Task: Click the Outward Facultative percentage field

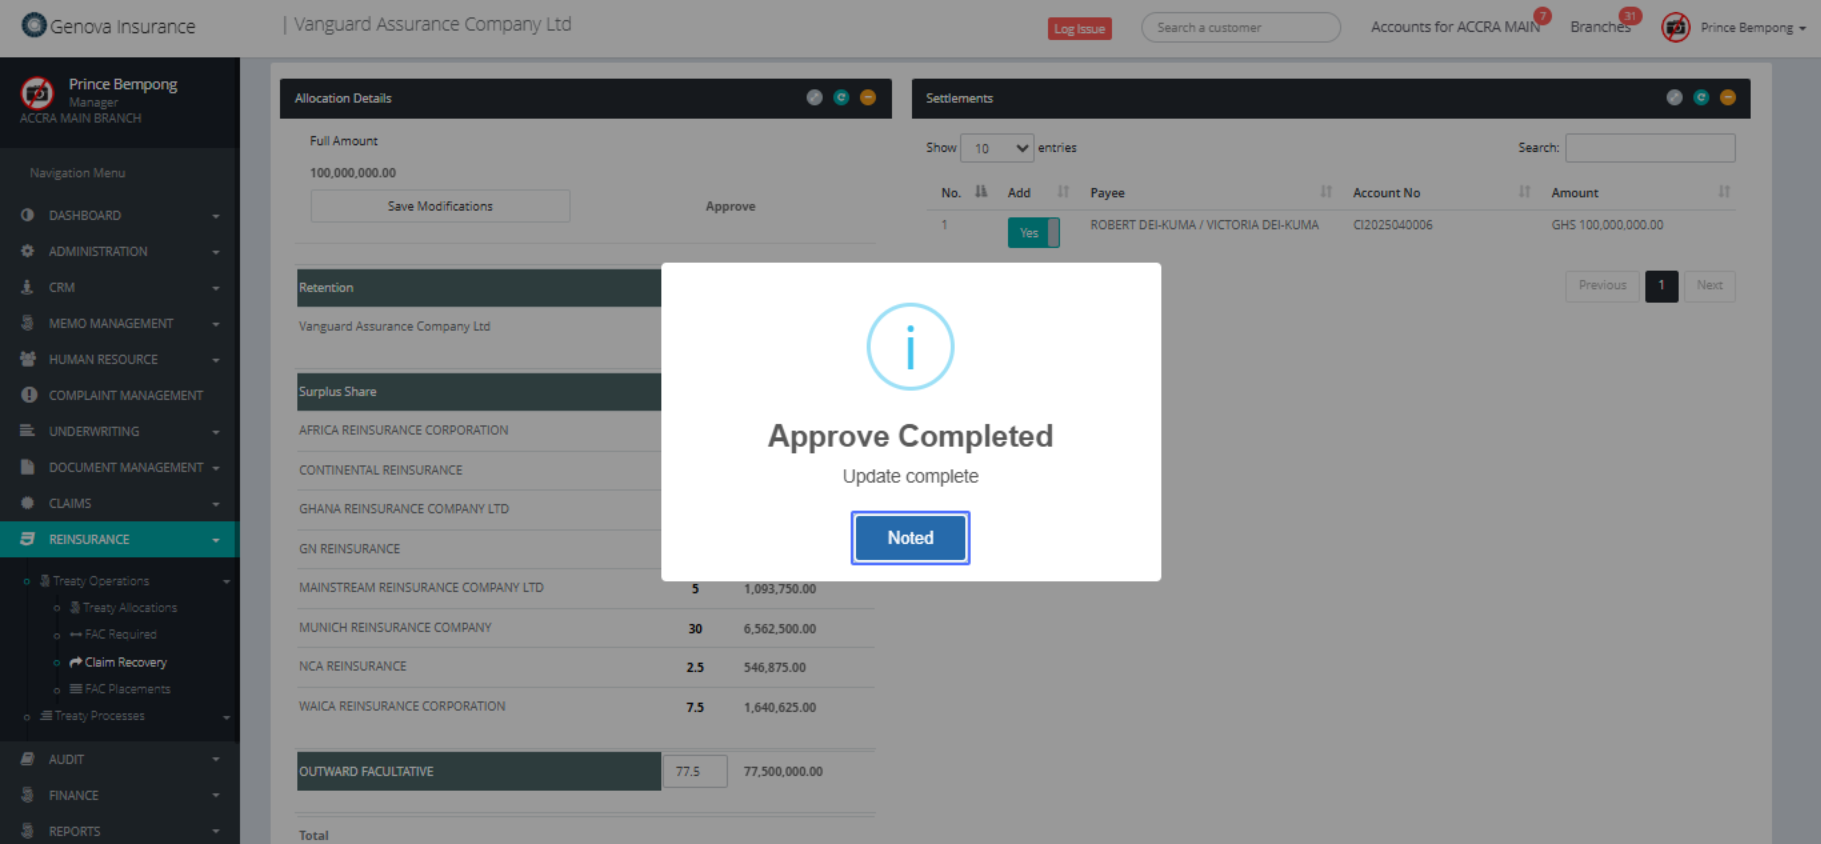Action: click(694, 771)
